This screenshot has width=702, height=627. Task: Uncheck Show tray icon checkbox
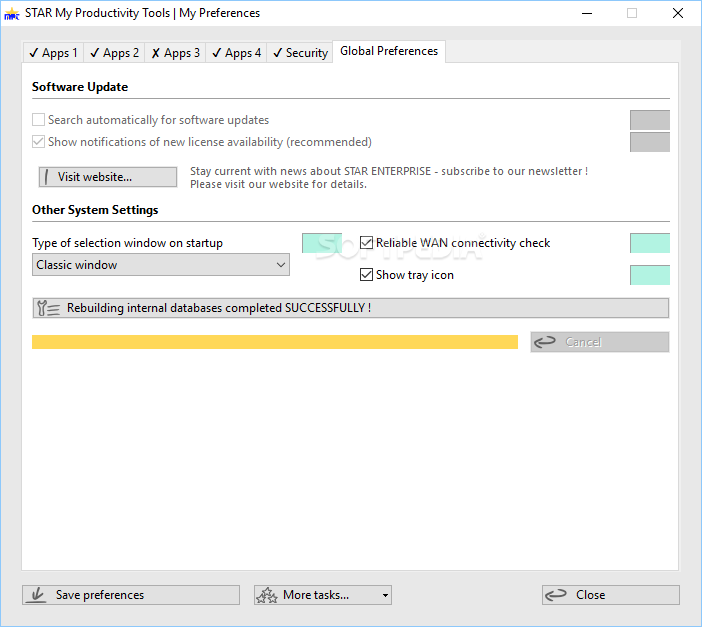click(x=366, y=275)
